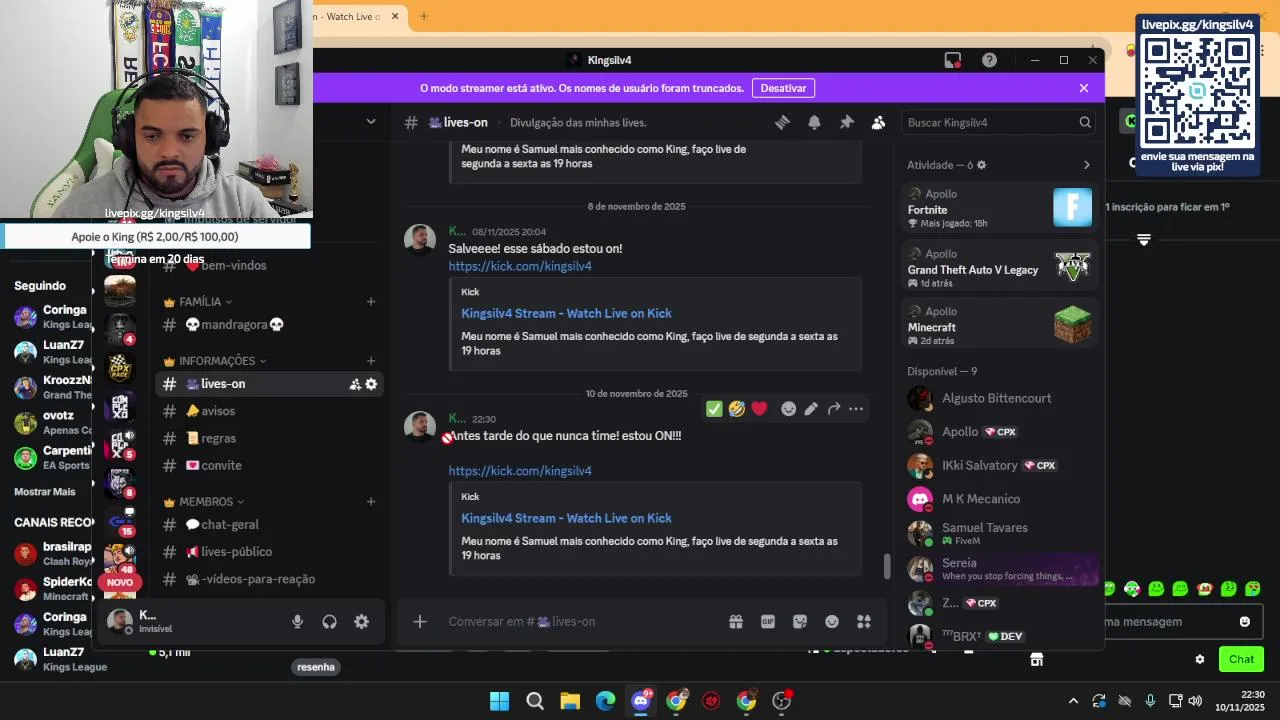The width and height of the screenshot is (1280, 720).
Task: Open GIF picker in message bar
Action: pos(768,622)
